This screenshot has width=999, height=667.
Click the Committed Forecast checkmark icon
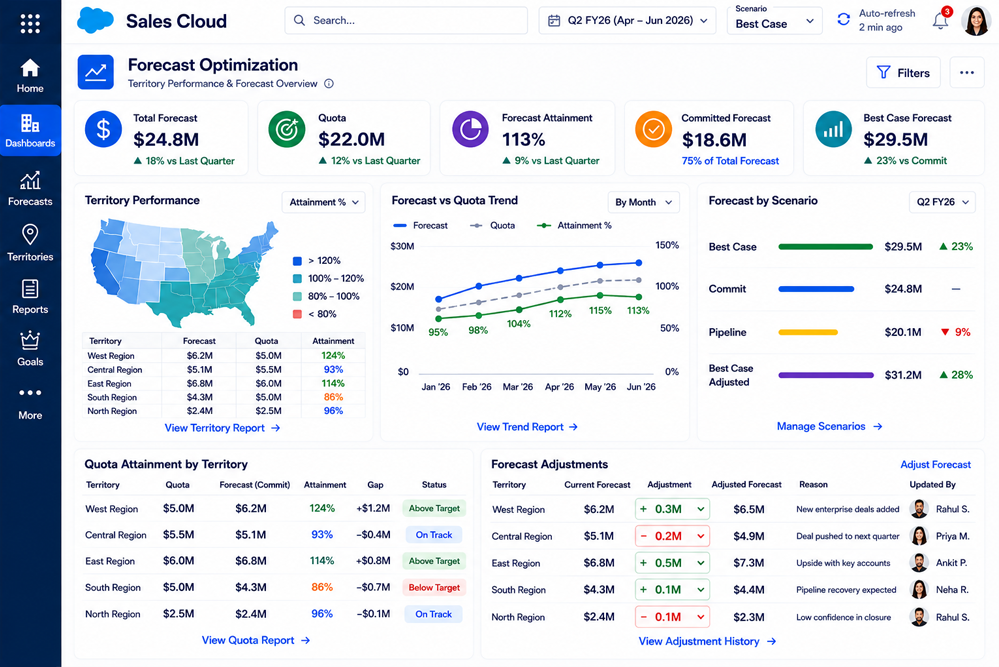pyautogui.click(x=653, y=129)
